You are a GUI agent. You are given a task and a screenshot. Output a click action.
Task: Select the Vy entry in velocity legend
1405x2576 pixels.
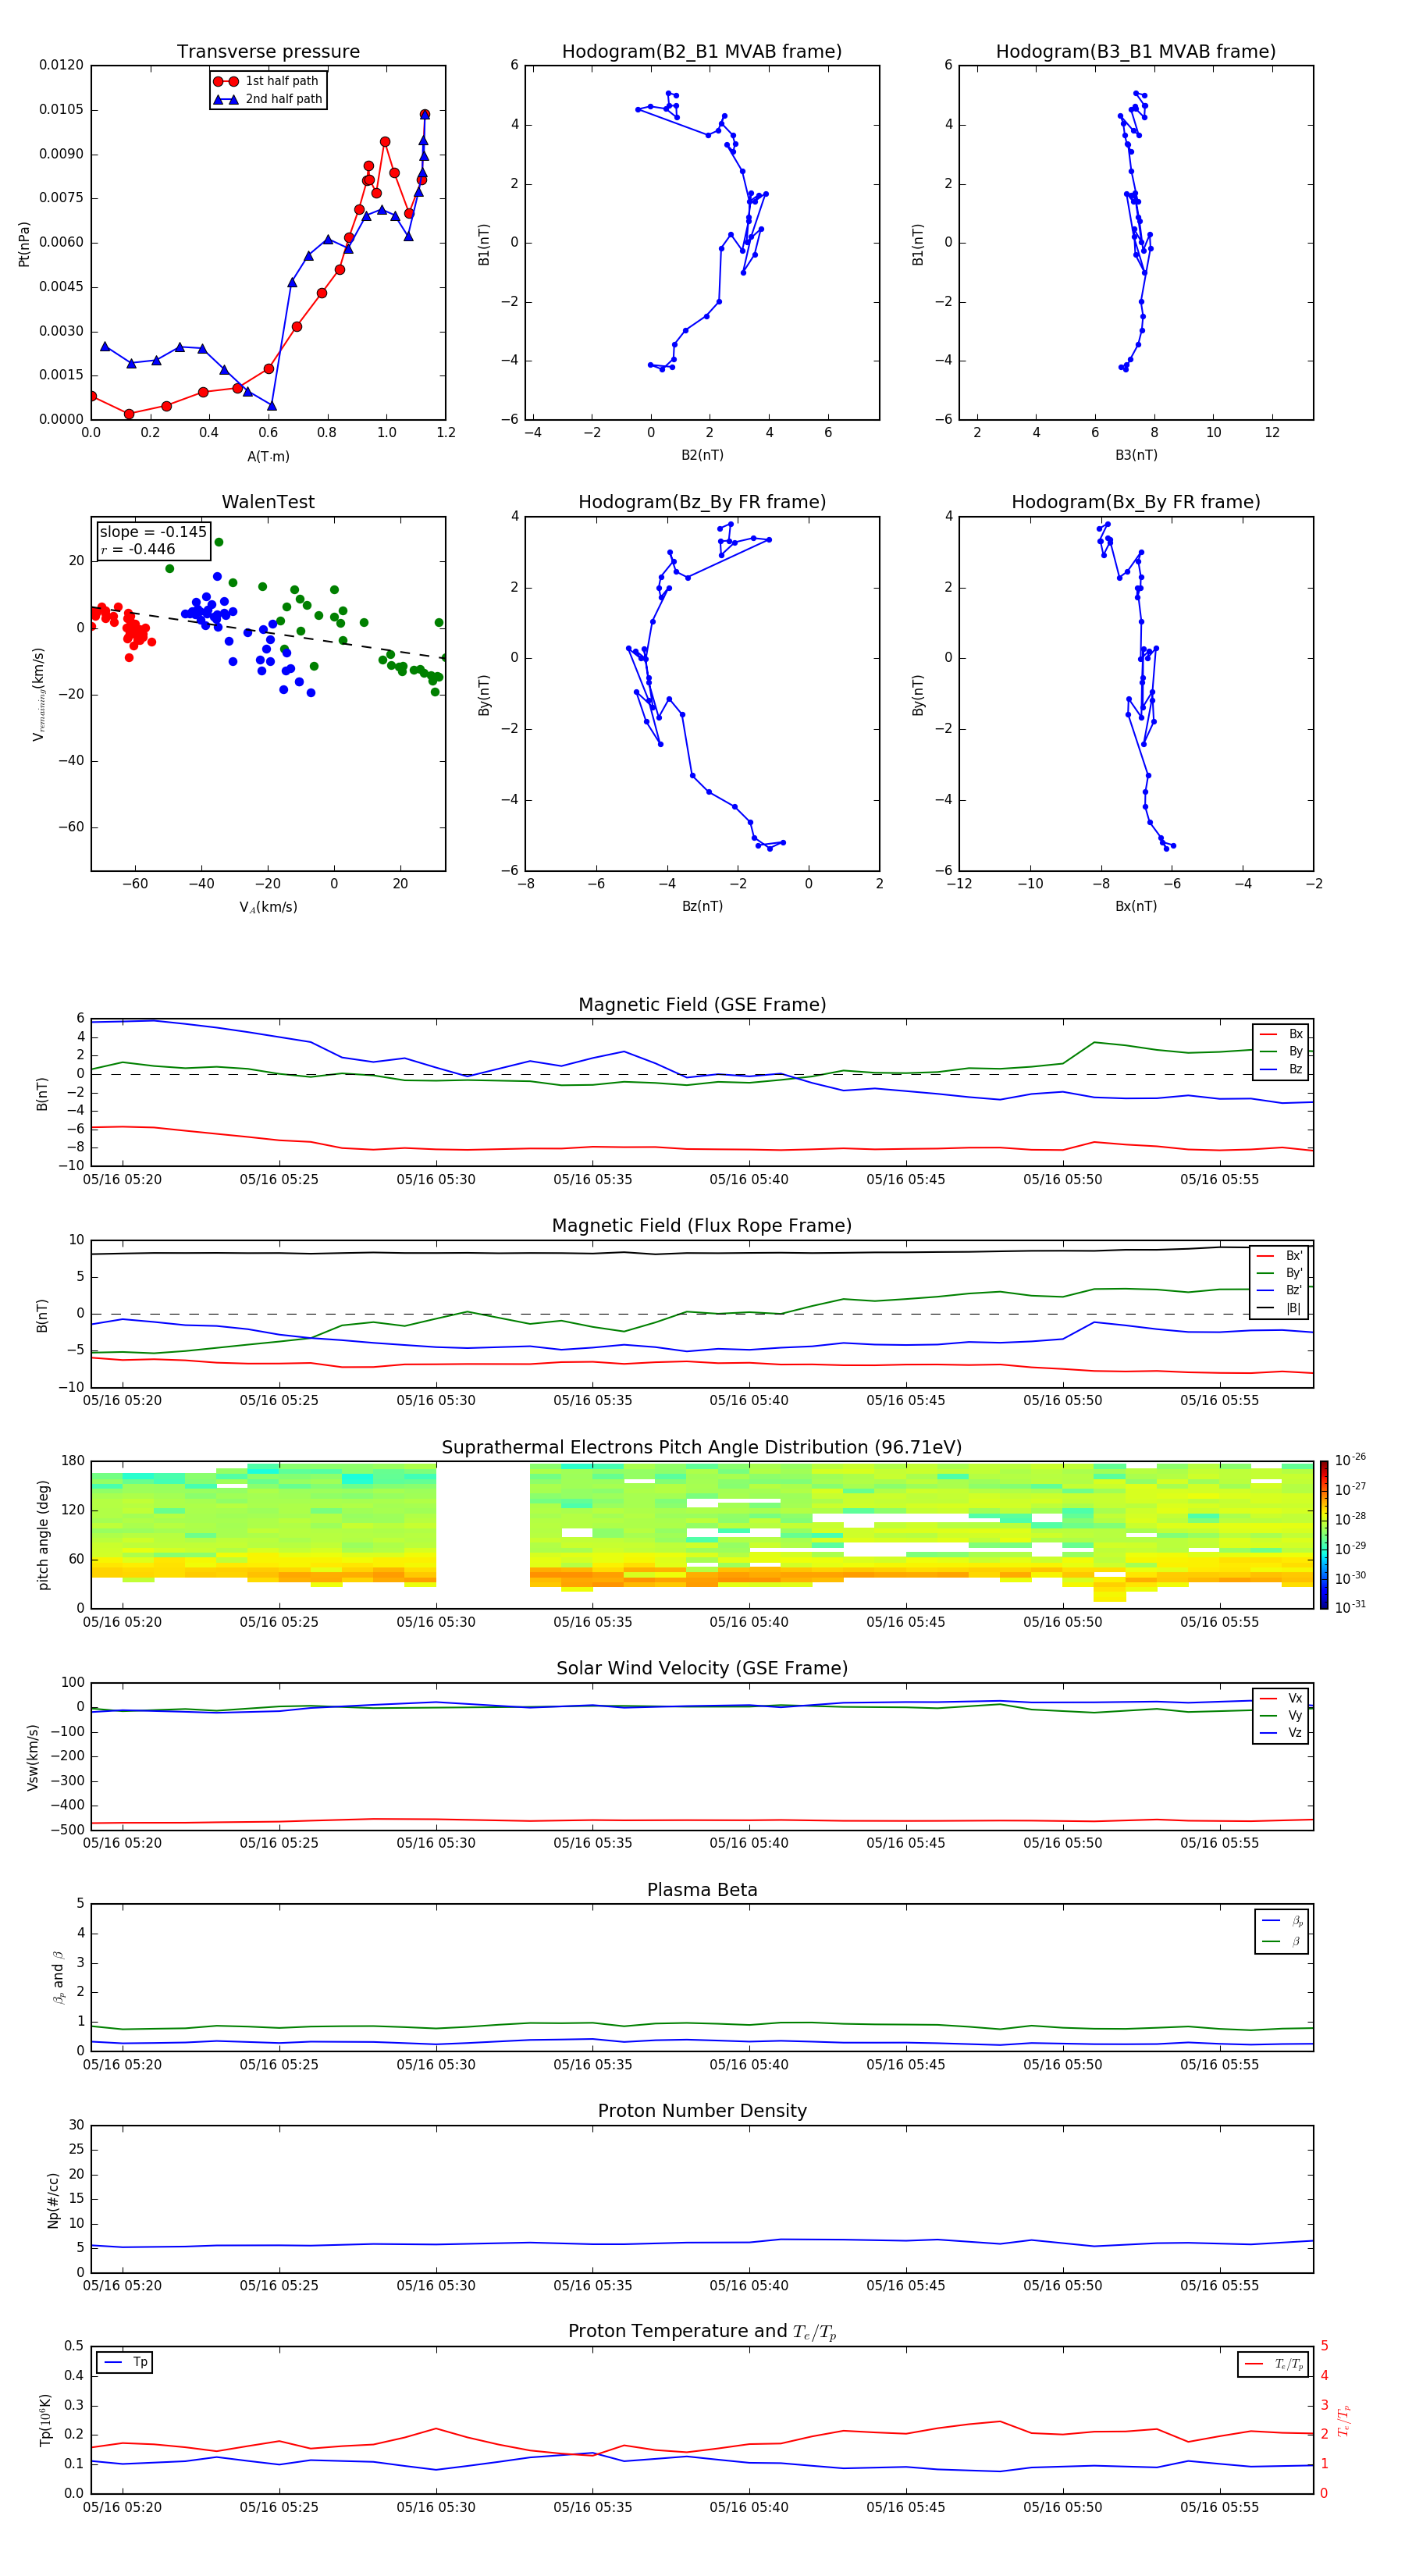(x=1281, y=1716)
